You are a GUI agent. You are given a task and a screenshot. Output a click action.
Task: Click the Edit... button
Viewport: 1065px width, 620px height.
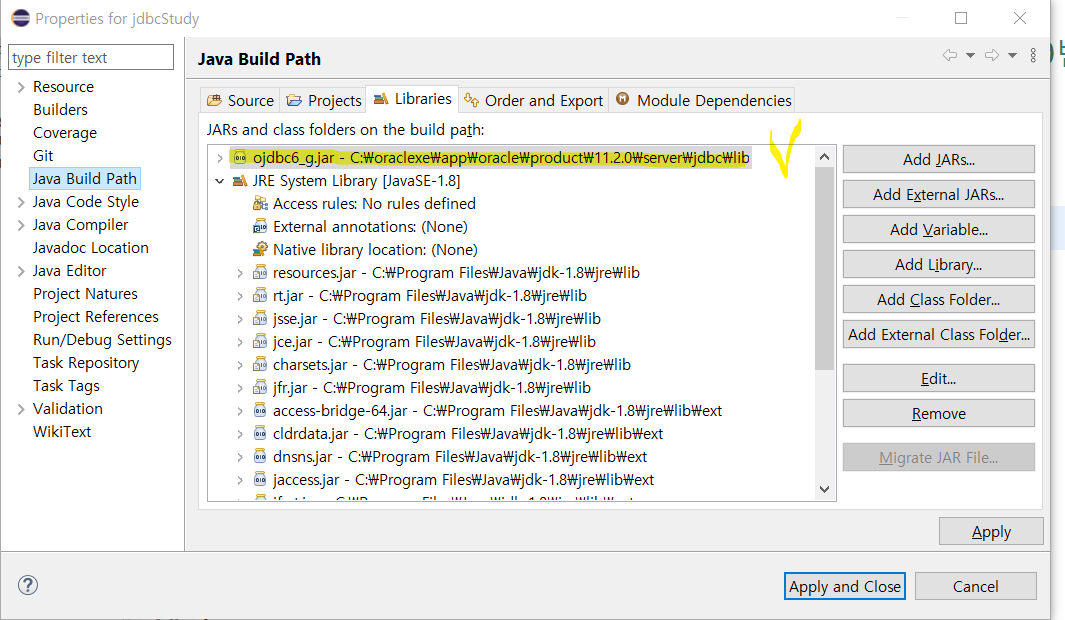coord(939,378)
